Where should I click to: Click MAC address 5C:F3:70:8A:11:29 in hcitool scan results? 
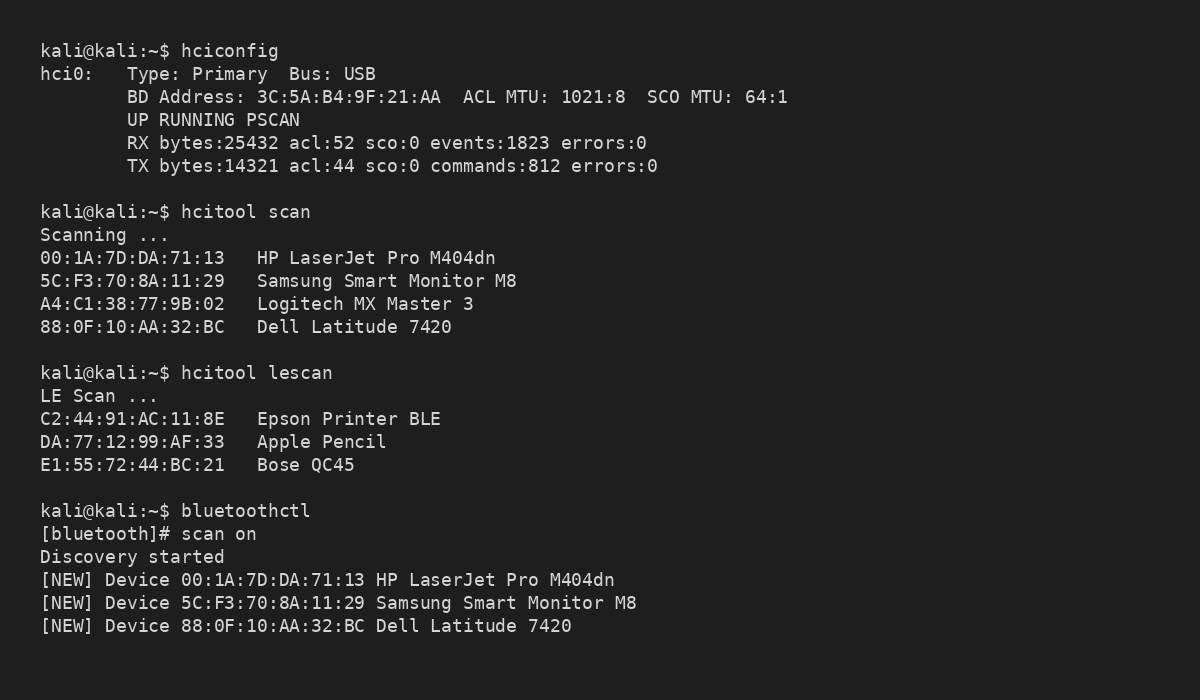(132, 281)
